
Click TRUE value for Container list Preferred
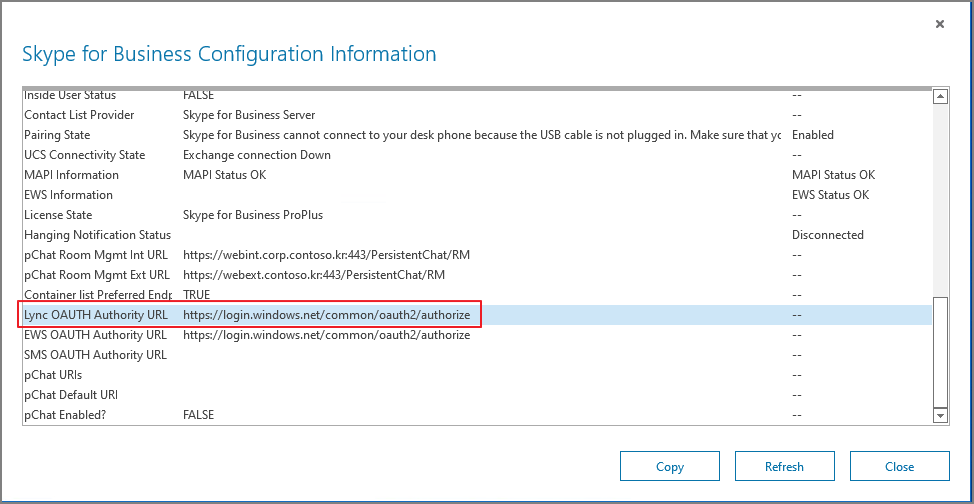click(196, 295)
